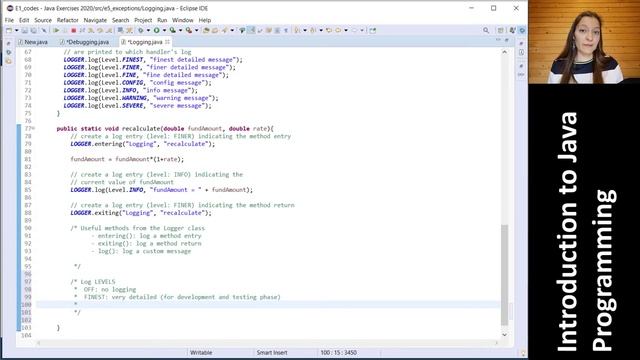640x360 pixels.
Task: Open the Window menu
Action: point(182,20)
